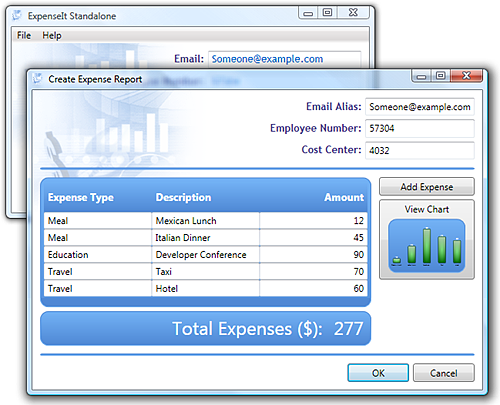Image resolution: width=500 pixels, height=405 pixels.
Task: Select the Mexican Lunch description cell
Action: pyautogui.click(x=205, y=221)
